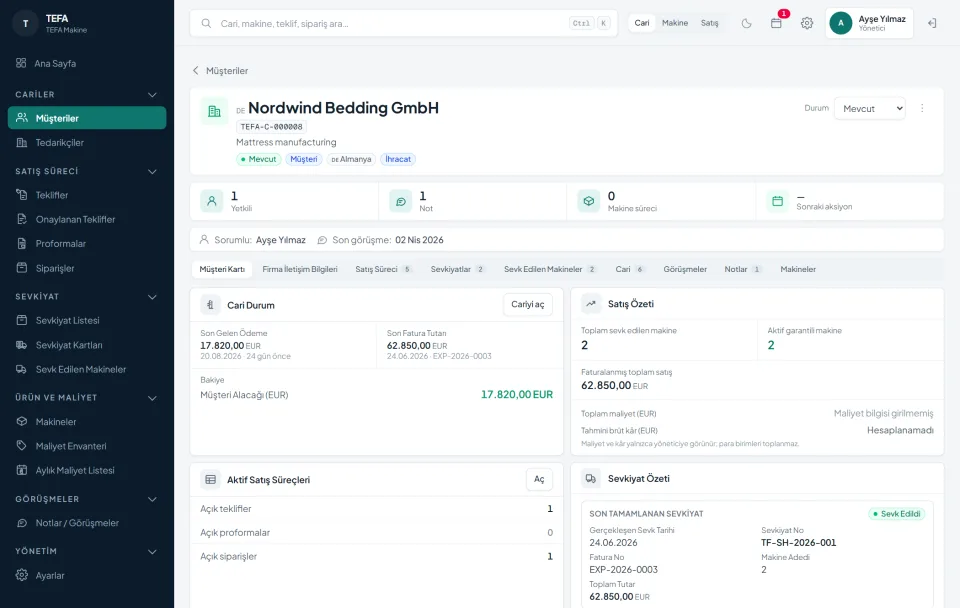Select the Cari search filter

pos(642,23)
